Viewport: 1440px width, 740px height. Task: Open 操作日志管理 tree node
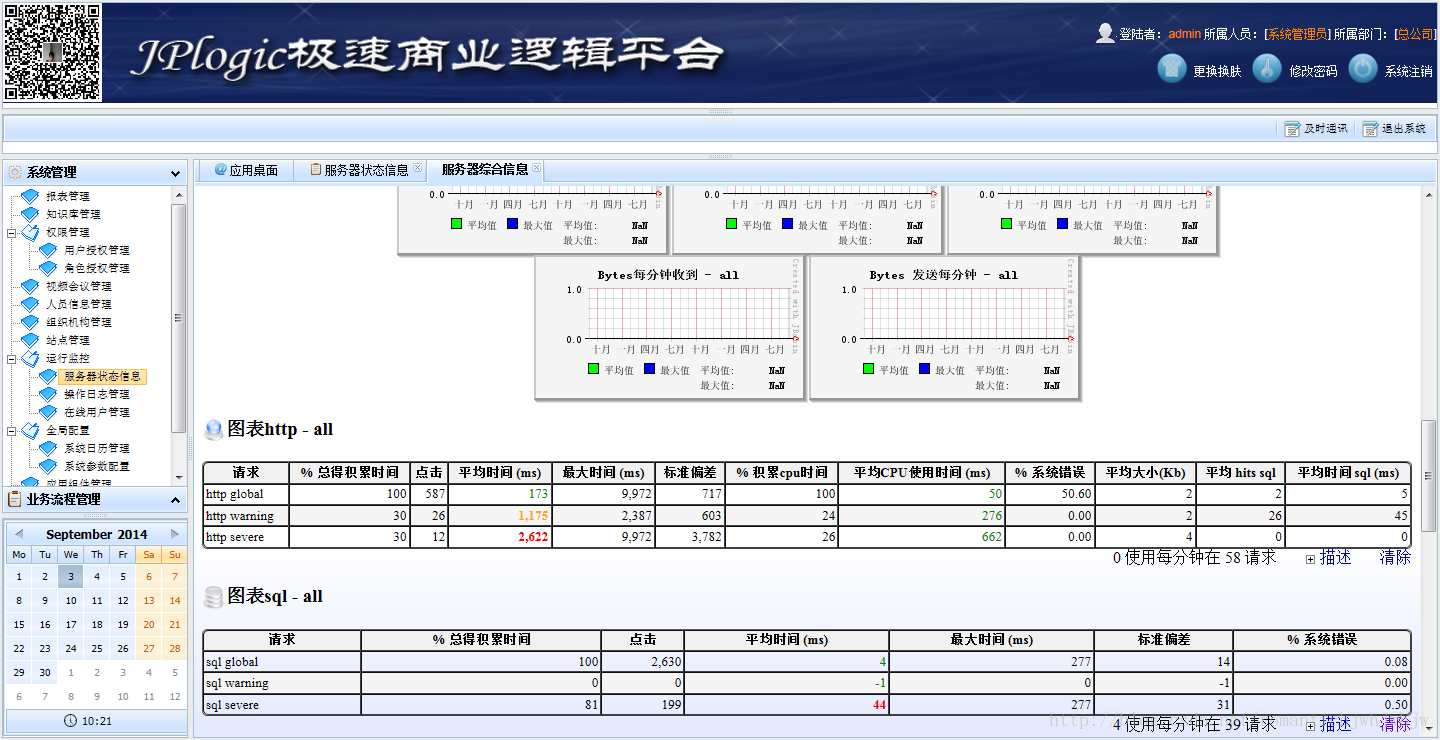point(97,394)
